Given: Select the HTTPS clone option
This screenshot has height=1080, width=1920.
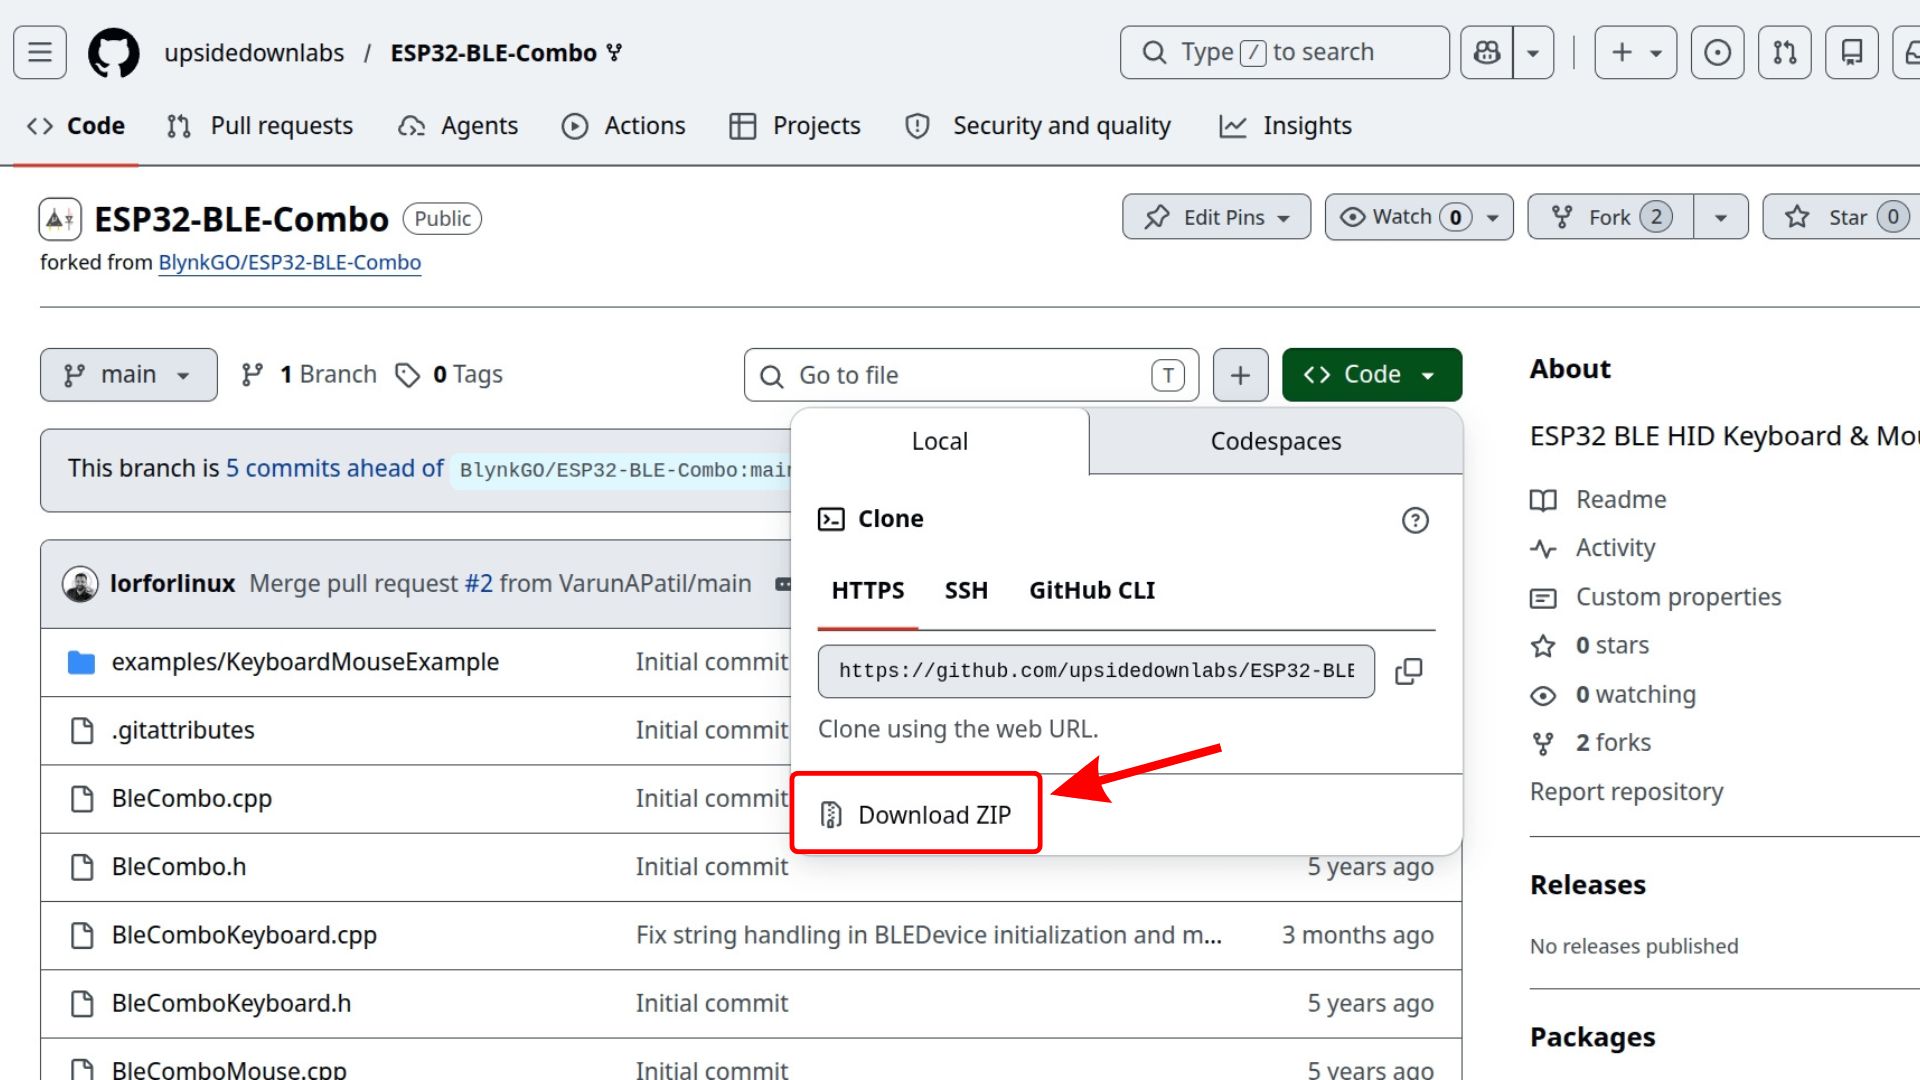Looking at the screenshot, I should click(x=868, y=591).
